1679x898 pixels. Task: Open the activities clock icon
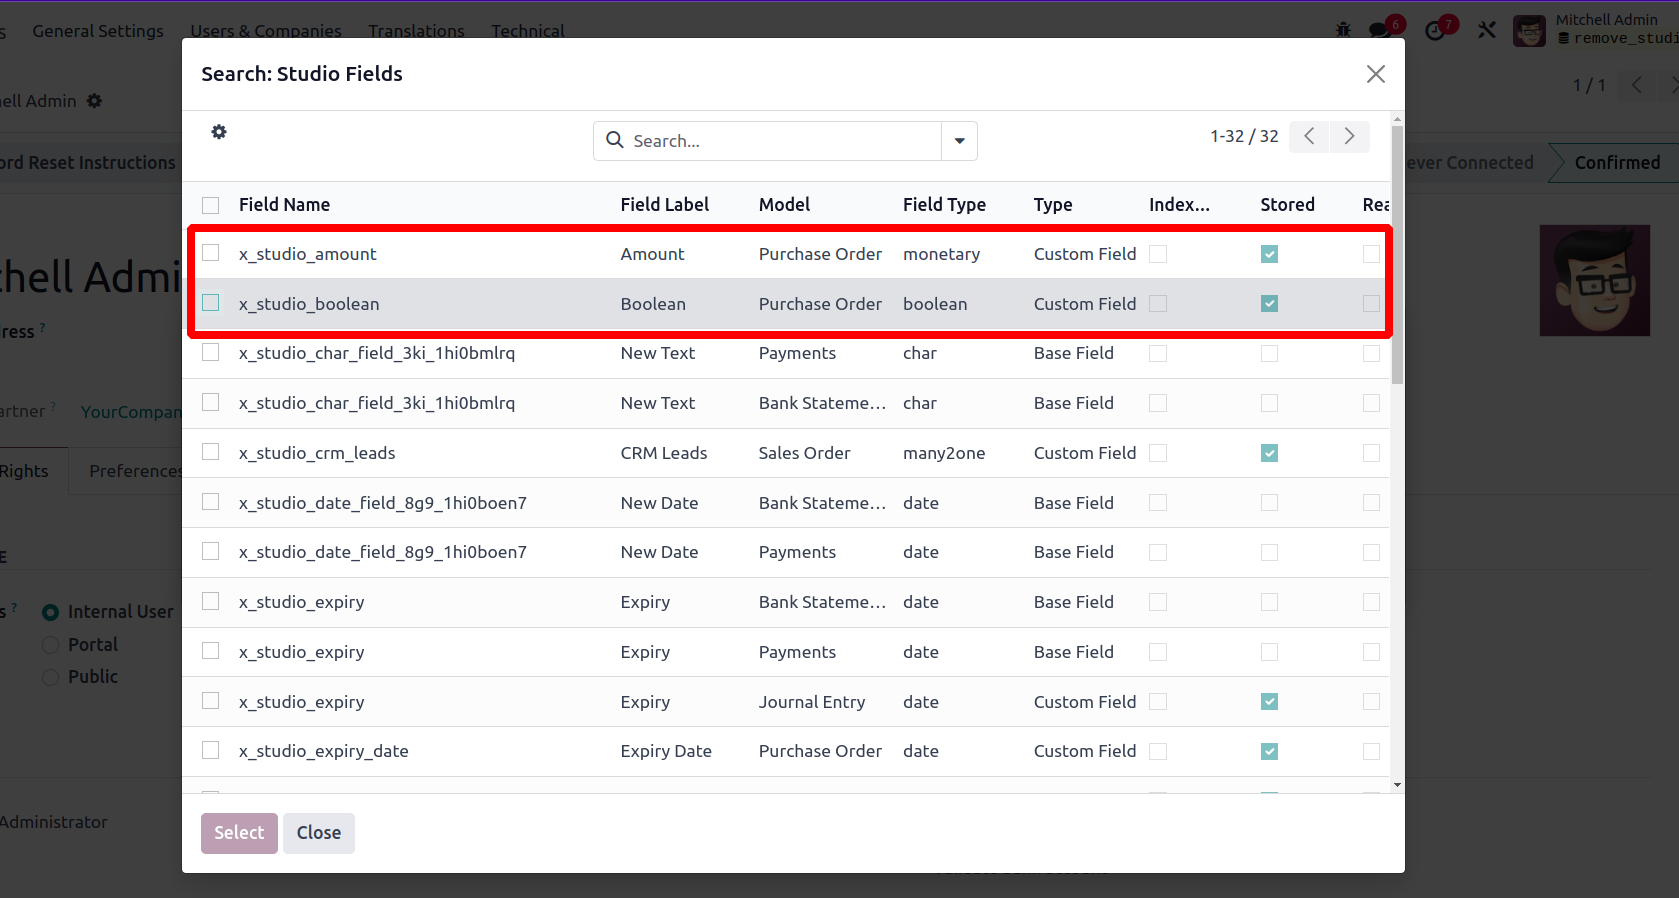pyautogui.click(x=1435, y=30)
